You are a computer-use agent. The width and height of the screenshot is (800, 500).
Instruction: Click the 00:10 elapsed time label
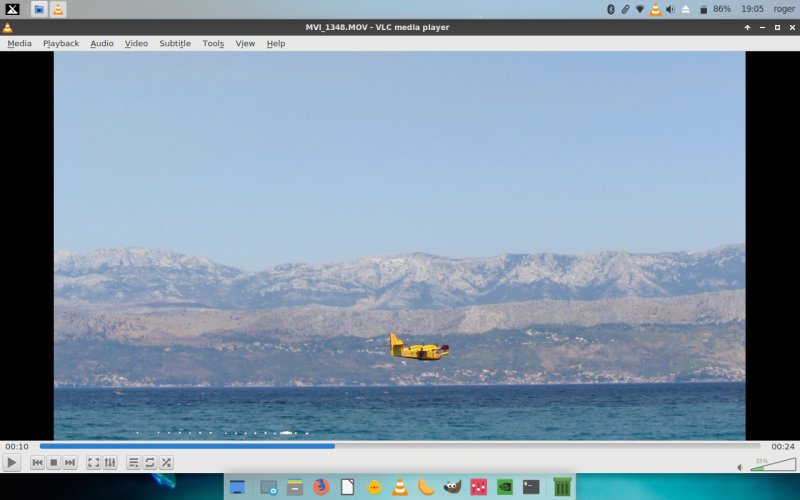point(17,446)
